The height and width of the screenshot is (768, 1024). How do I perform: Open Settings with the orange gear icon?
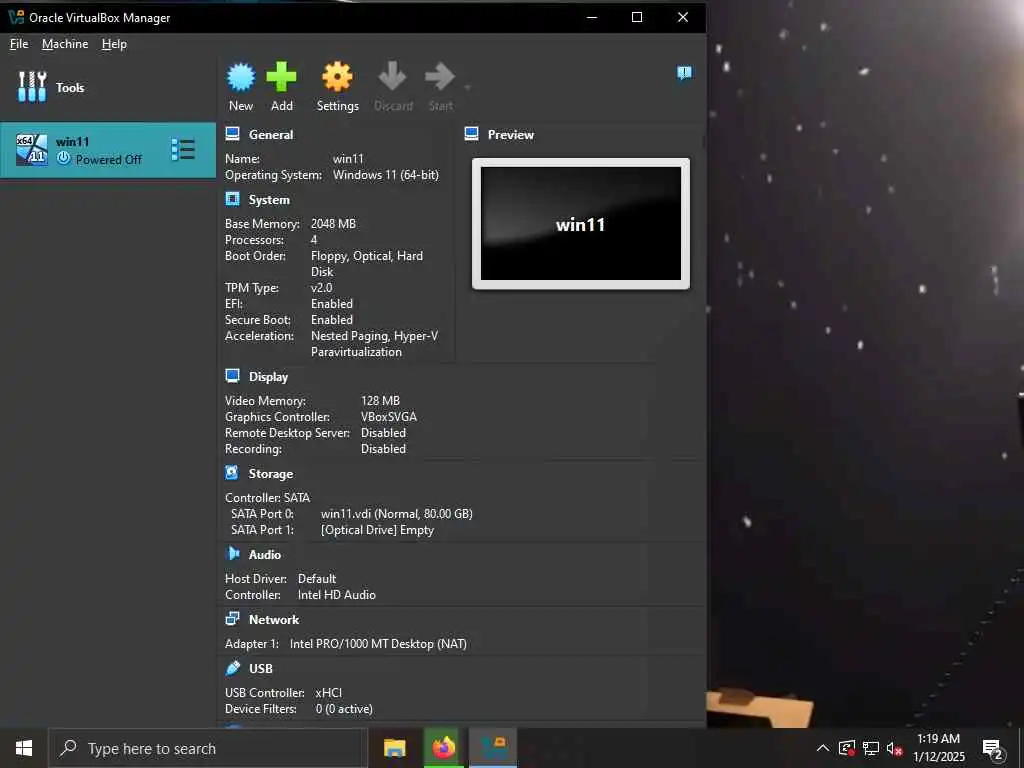click(337, 78)
